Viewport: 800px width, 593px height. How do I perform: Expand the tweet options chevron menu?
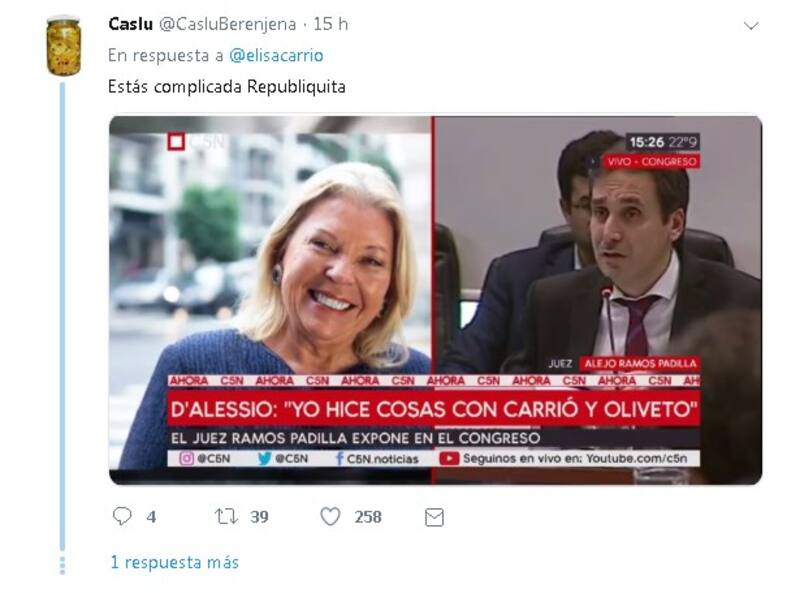pos(751,26)
